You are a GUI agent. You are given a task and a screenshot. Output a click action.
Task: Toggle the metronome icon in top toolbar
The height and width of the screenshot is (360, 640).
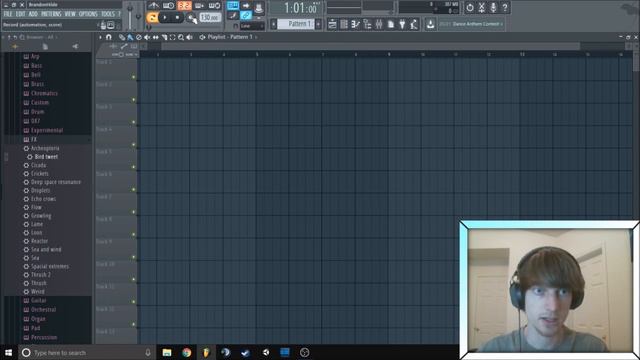click(x=153, y=5)
